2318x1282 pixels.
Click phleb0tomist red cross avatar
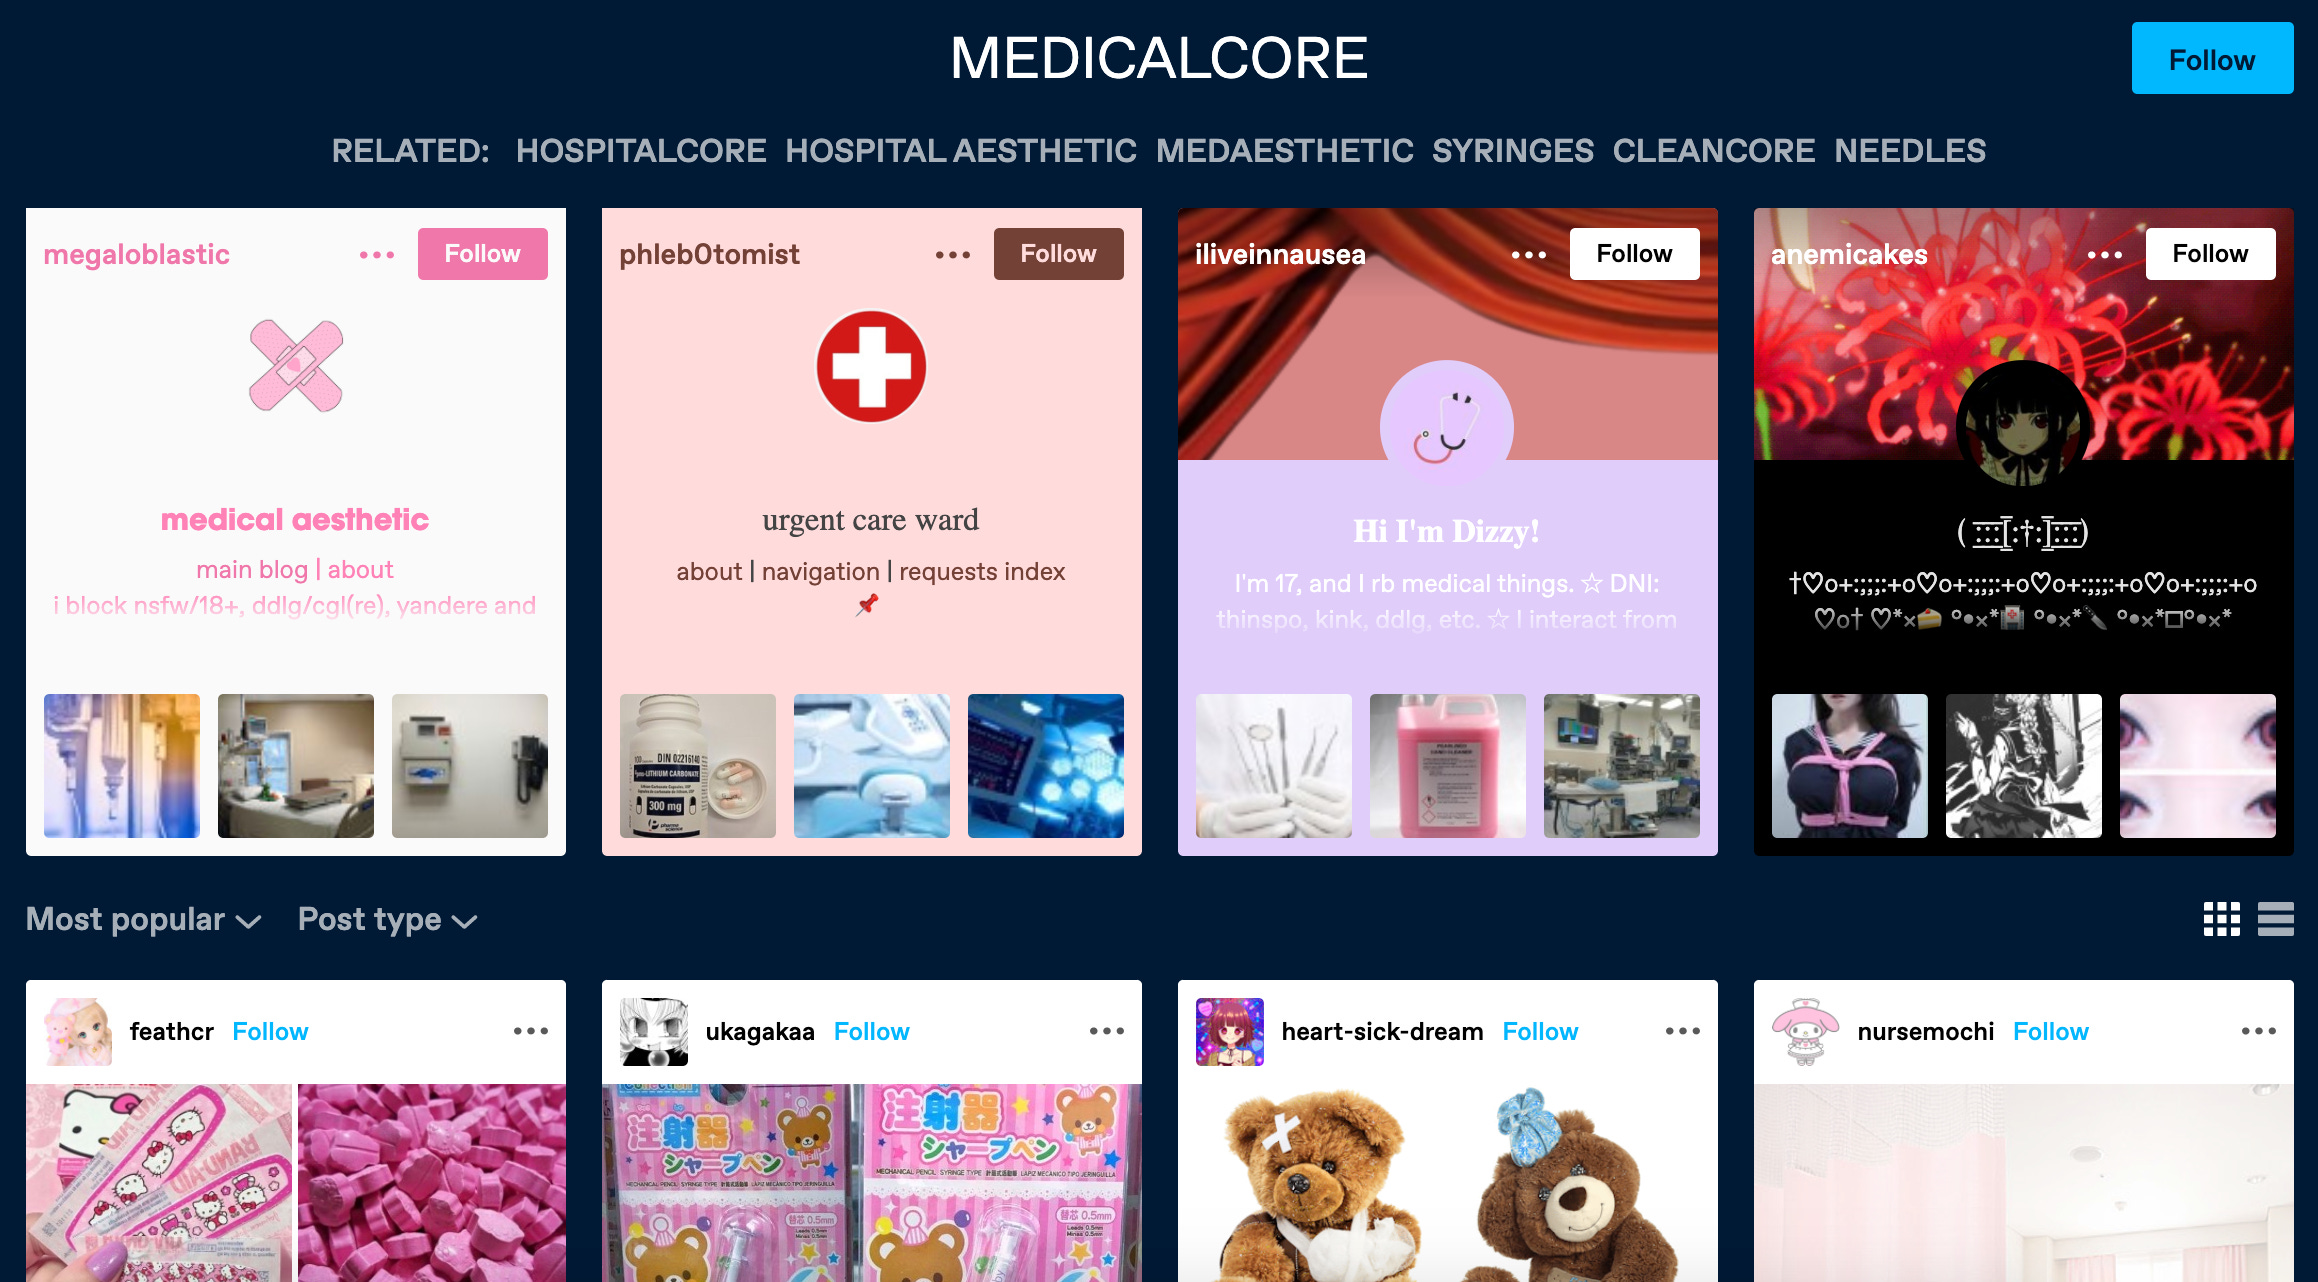(871, 366)
